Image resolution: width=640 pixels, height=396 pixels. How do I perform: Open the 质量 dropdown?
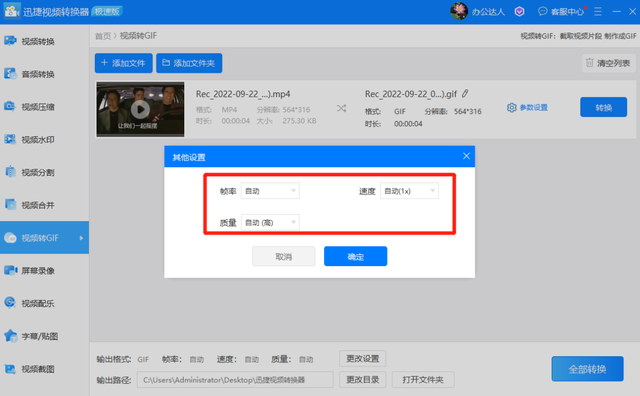point(270,222)
